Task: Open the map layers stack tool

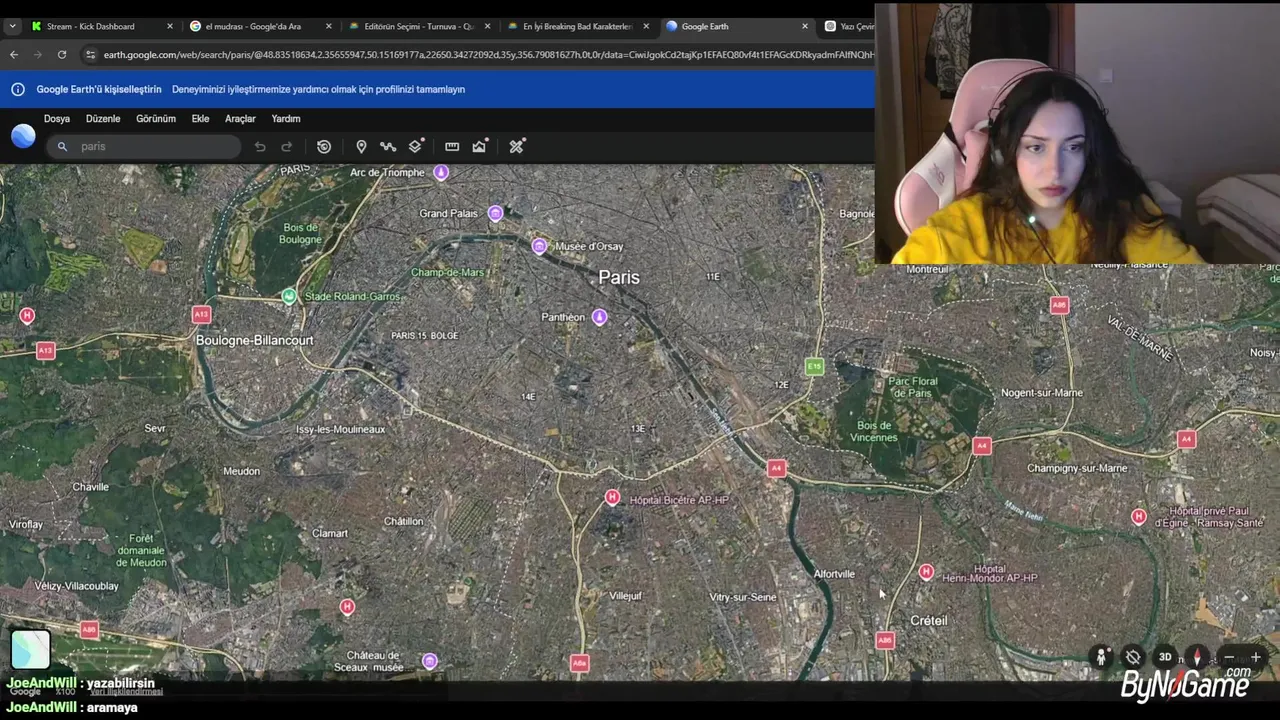Action: pos(416,146)
